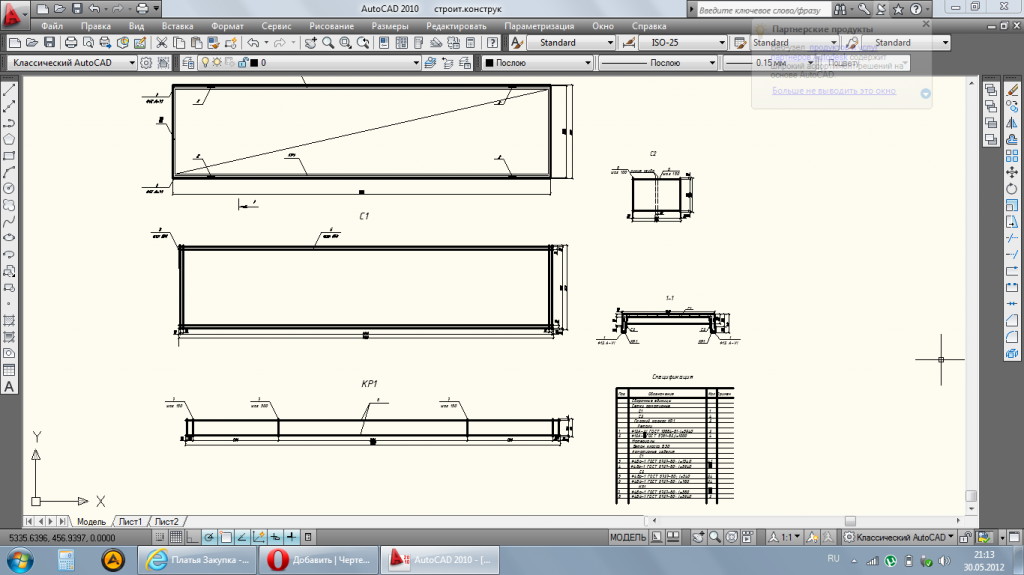
Task: Select the Table draw tool
Action: (9, 370)
